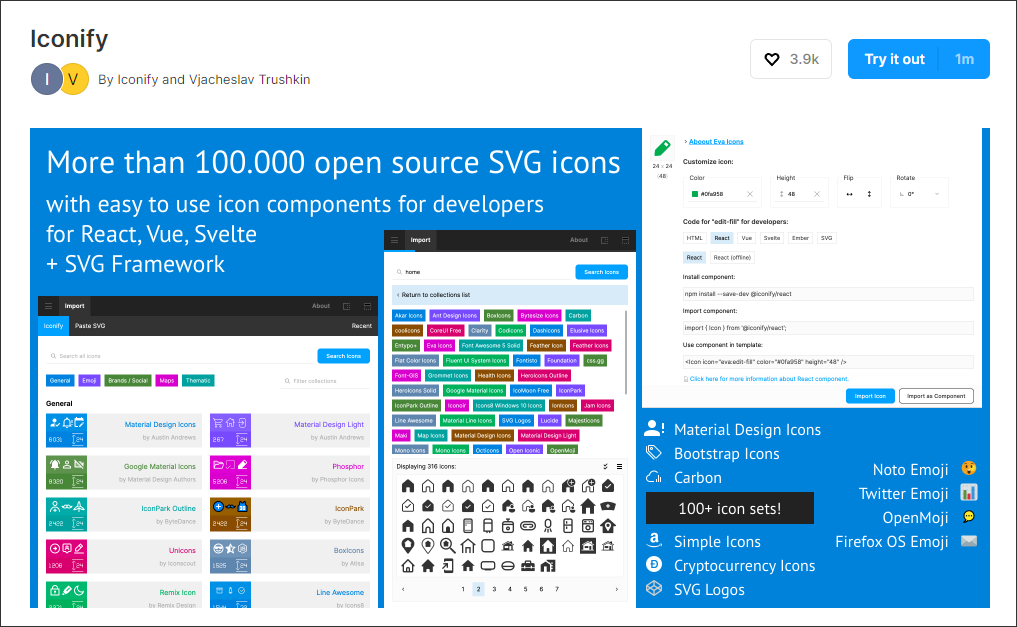Click the npm install command field
Image resolution: width=1017 pixels, height=627 pixels.
click(828, 294)
